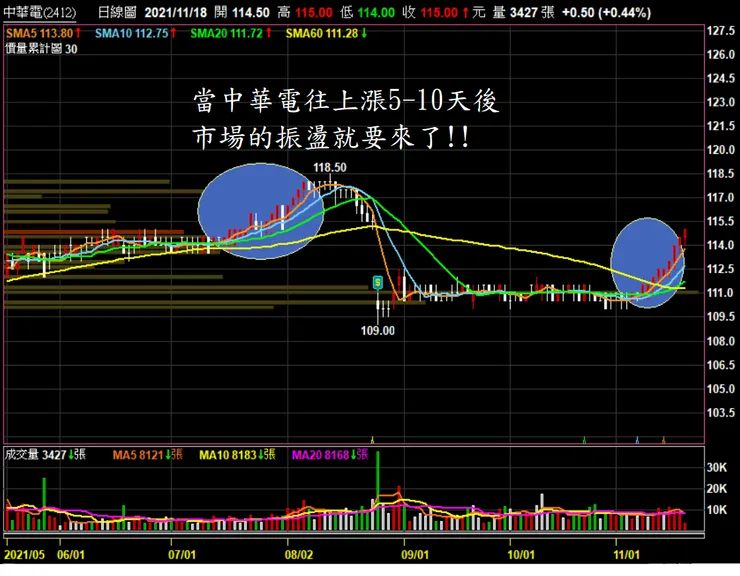This screenshot has height=576, width=740.
Task: Click the 106.5 price axis label
Action: coord(721,364)
